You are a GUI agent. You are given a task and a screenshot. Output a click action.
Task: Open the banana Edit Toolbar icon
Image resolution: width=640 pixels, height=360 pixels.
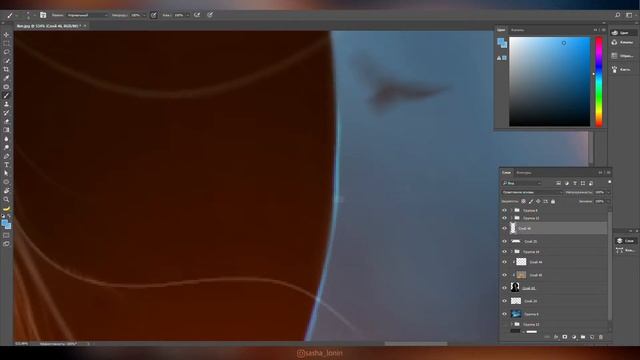click(x=6, y=208)
